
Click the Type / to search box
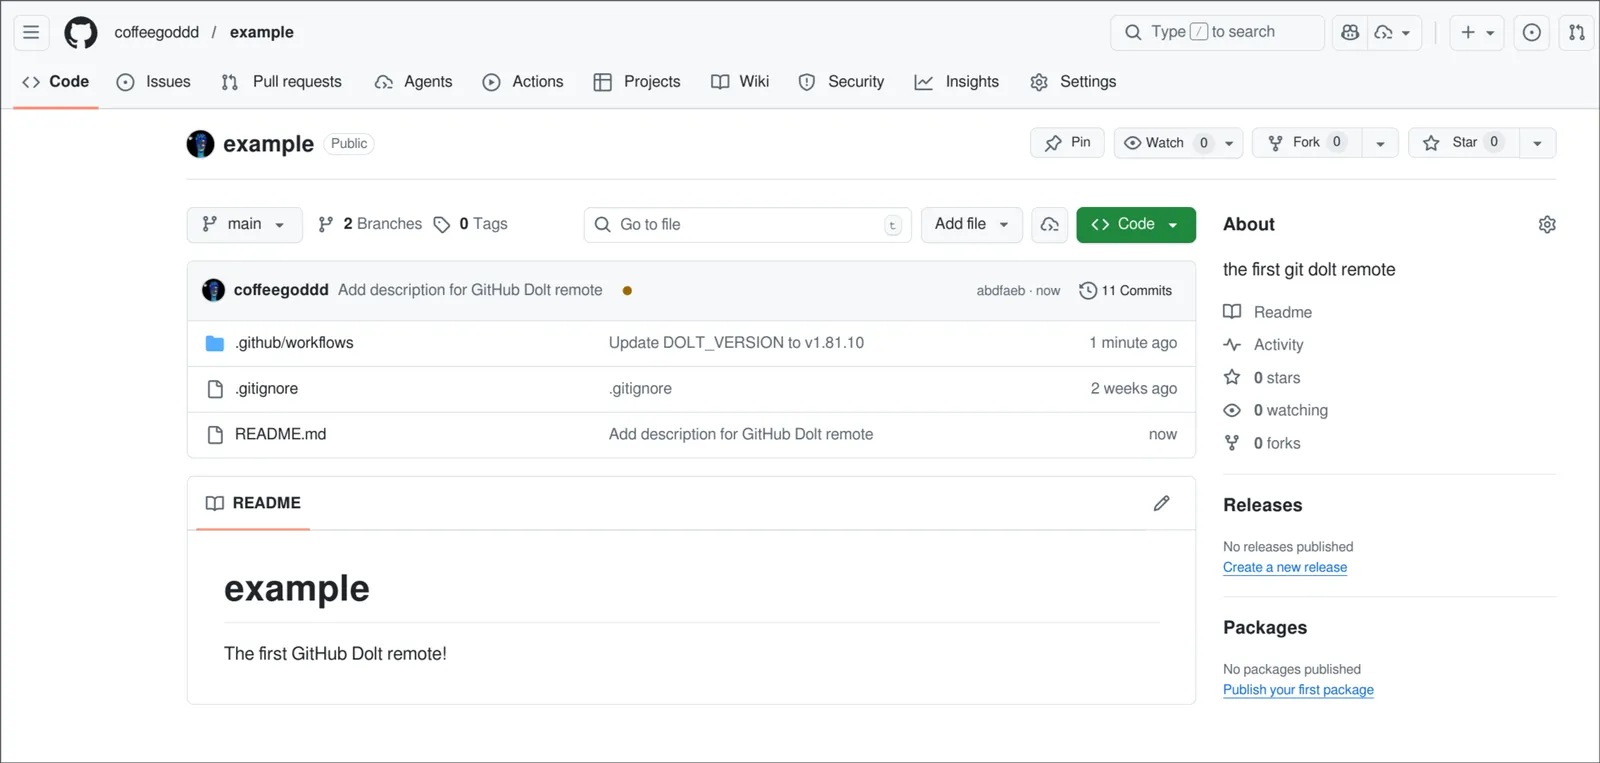tap(1217, 32)
